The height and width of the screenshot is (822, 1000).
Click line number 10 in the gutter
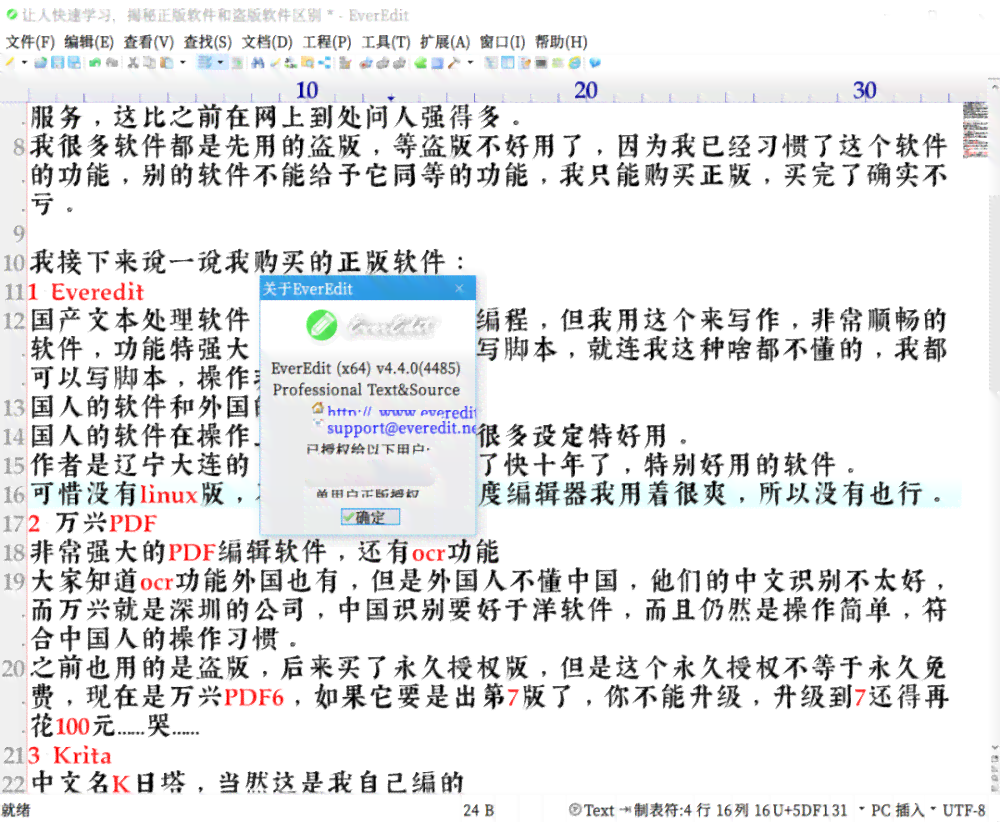[13, 262]
